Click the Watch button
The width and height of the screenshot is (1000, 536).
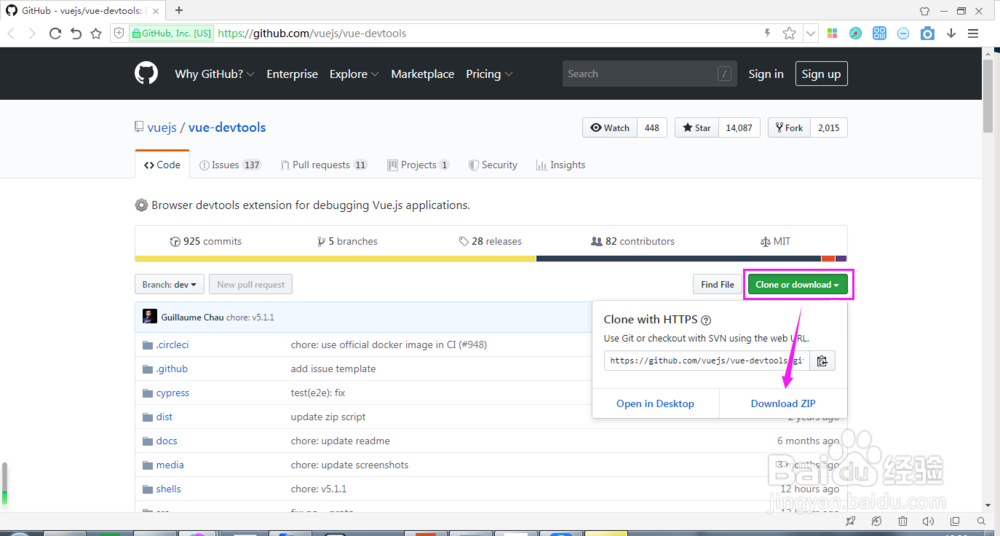(x=610, y=128)
